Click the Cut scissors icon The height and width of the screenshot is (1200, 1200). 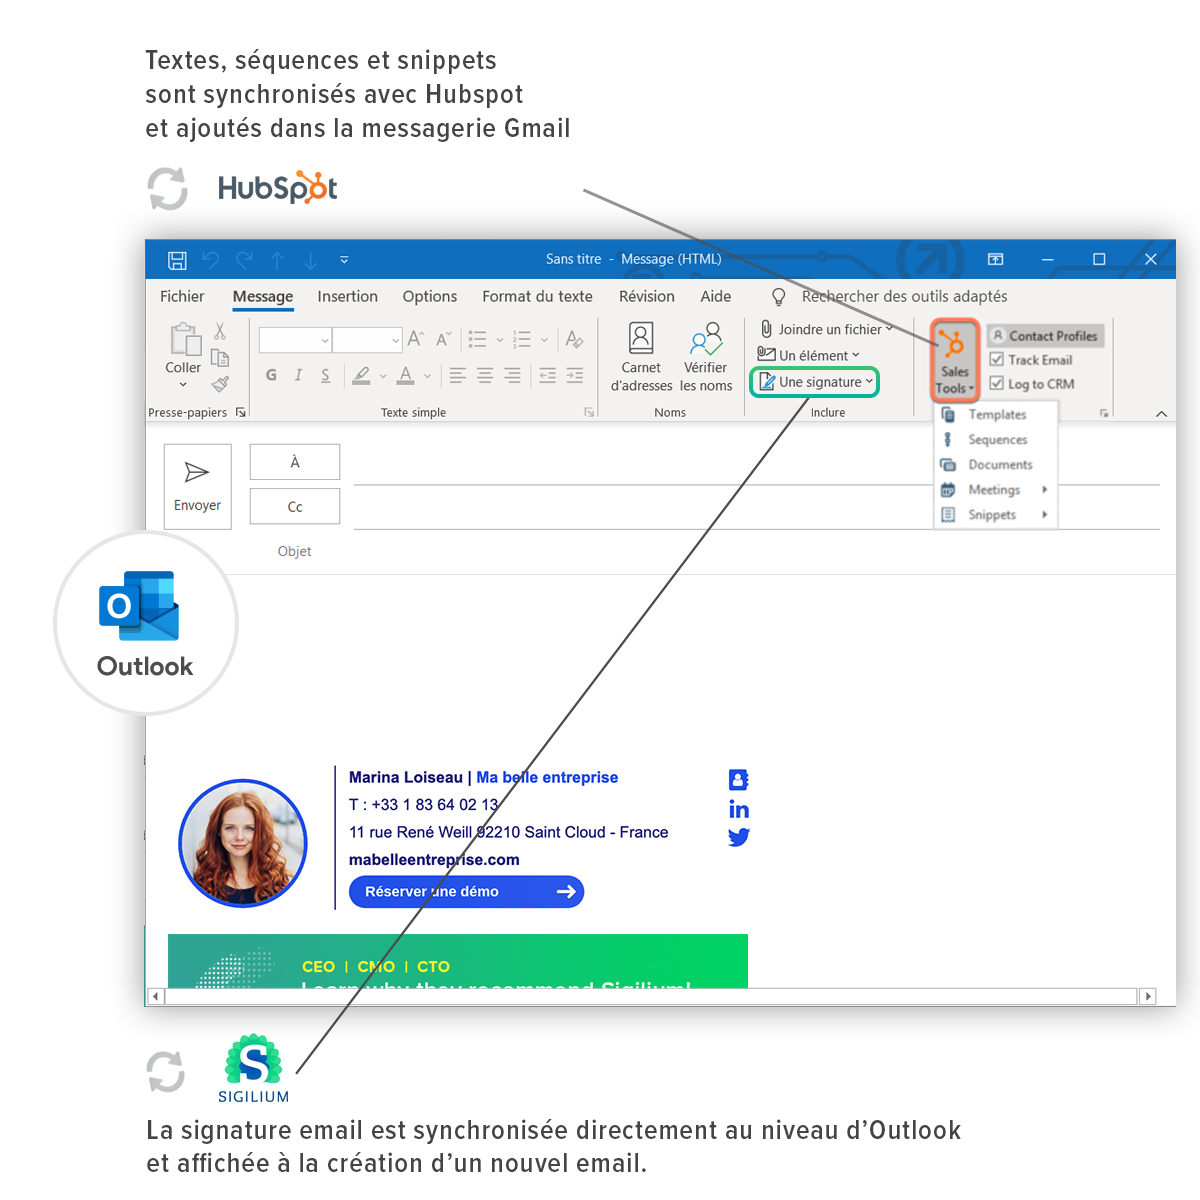pos(220,331)
